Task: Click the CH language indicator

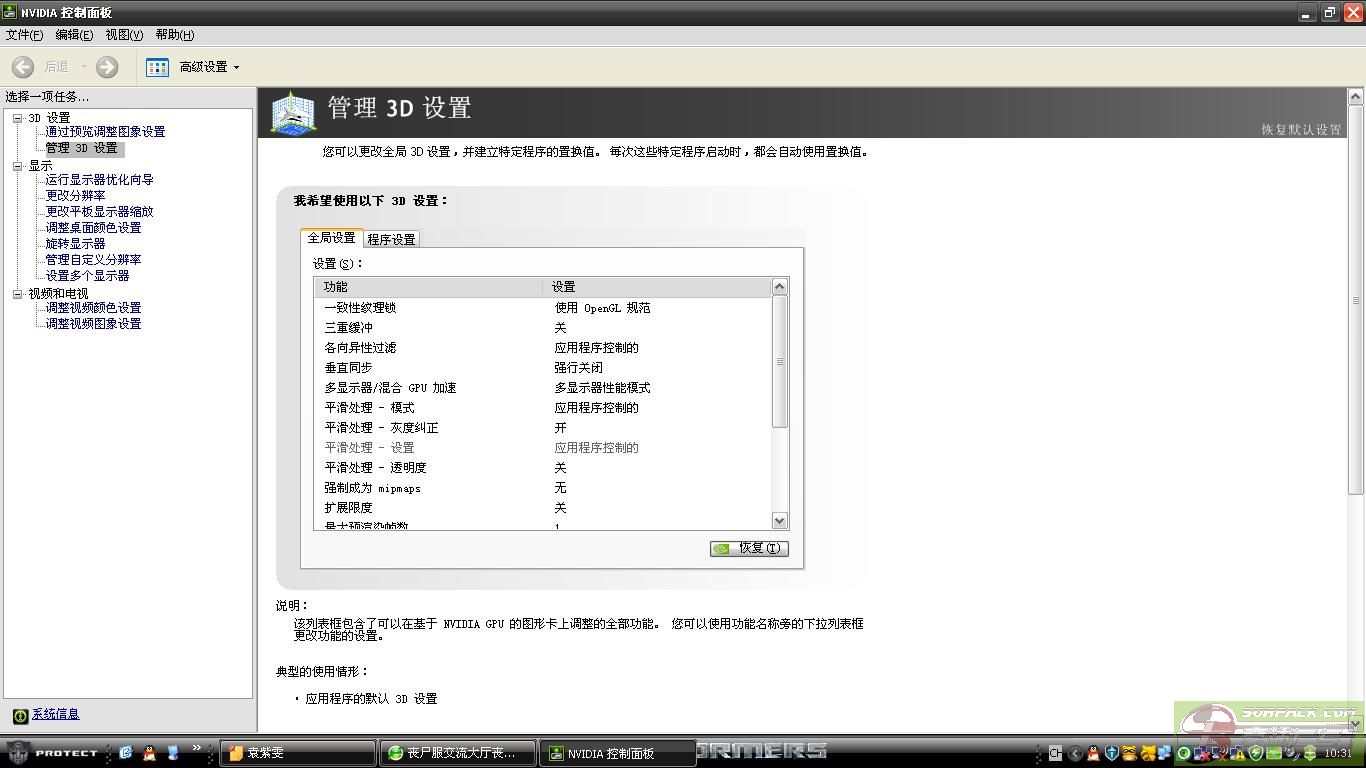Action: click(1055, 753)
